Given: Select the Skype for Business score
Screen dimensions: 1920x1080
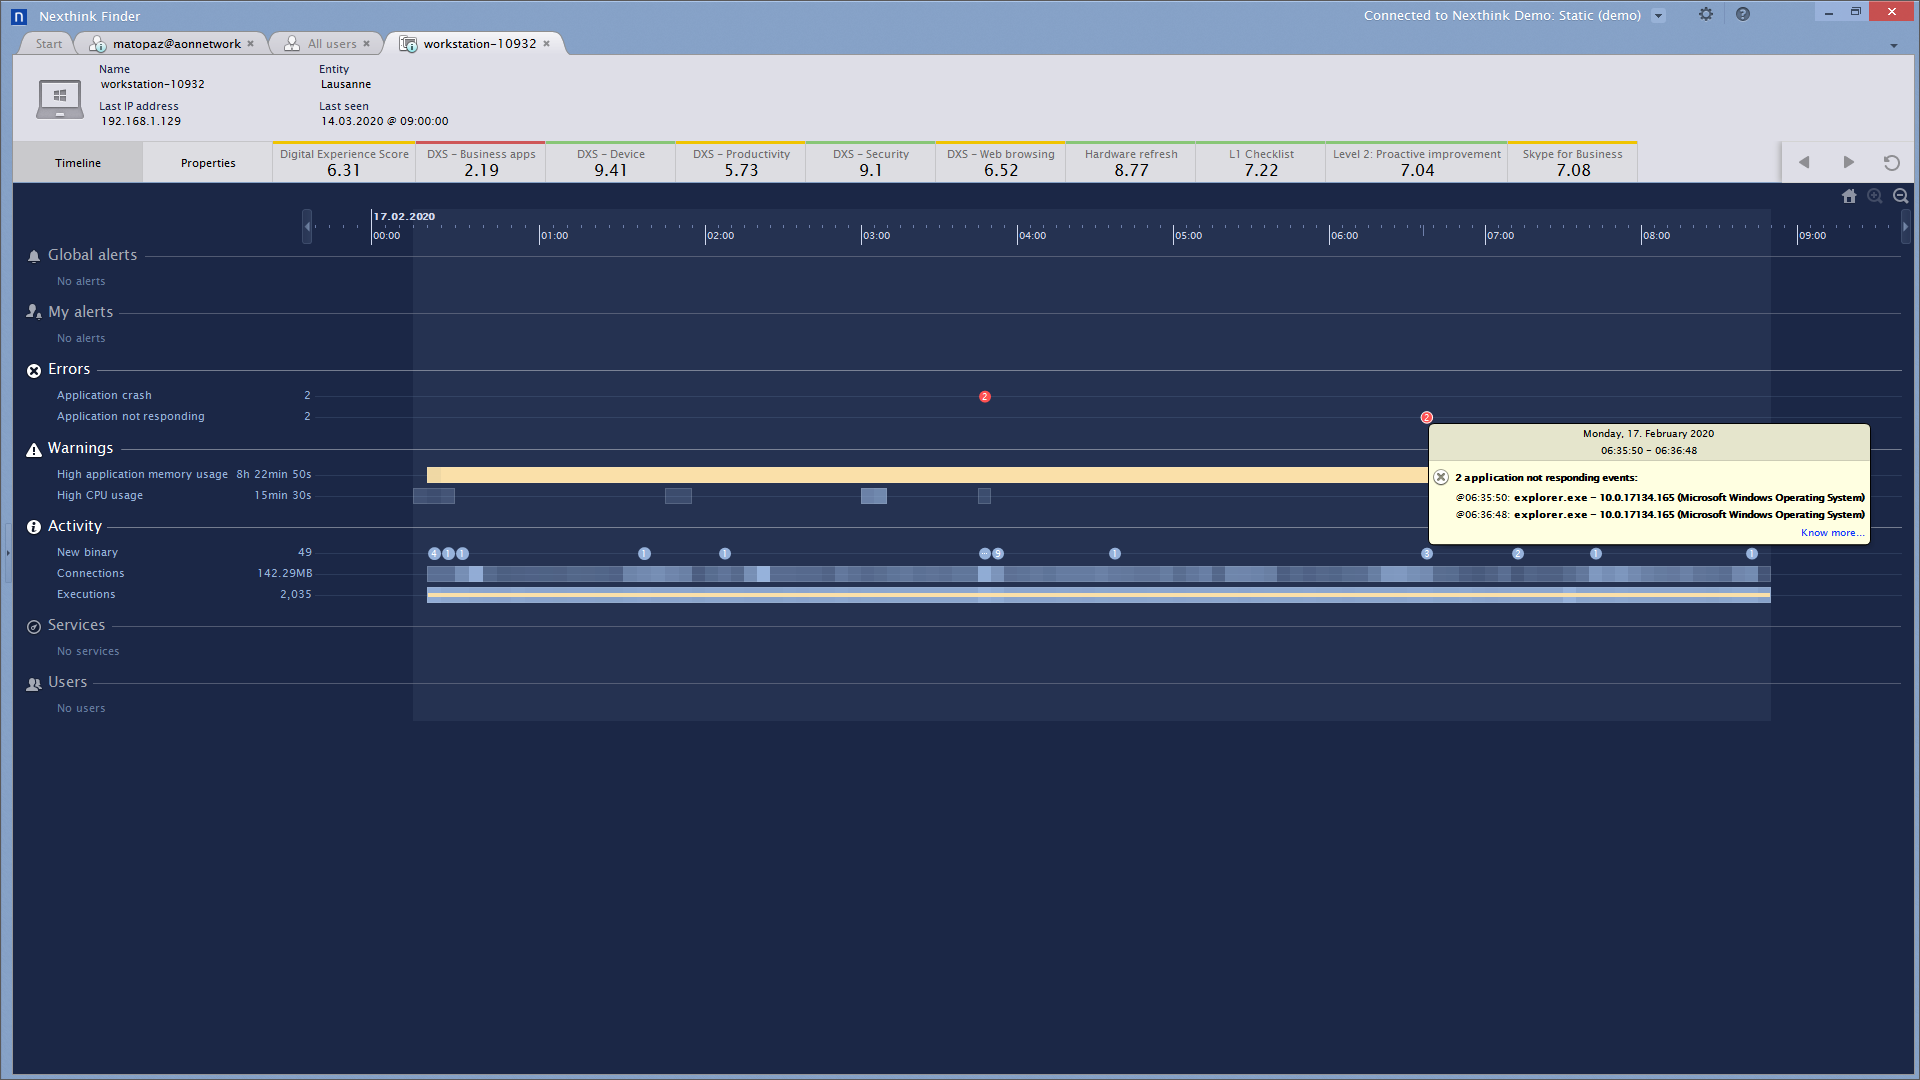Looking at the screenshot, I should [x=1572, y=163].
